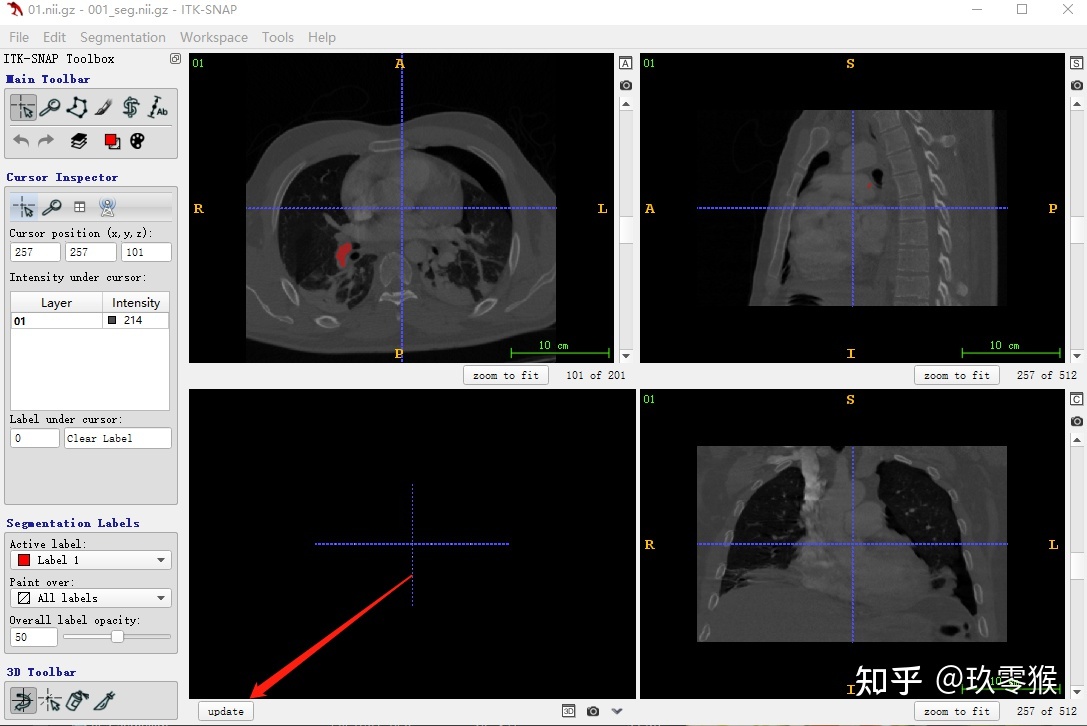
Task: Open the Color Map palette icon
Action: click(x=137, y=141)
